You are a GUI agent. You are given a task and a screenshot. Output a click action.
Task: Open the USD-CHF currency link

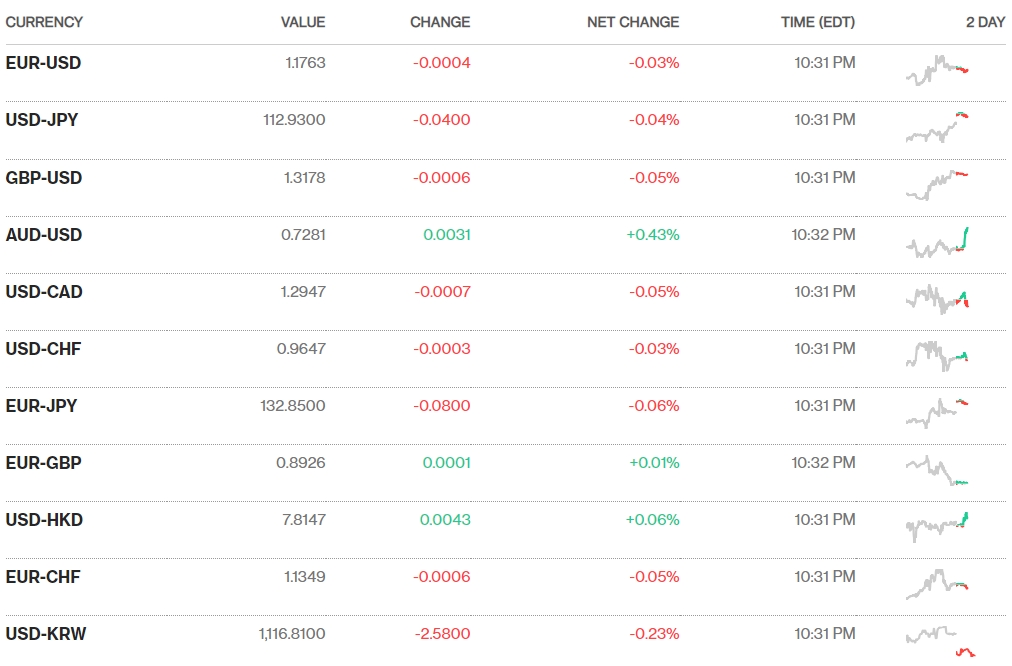tap(43, 349)
